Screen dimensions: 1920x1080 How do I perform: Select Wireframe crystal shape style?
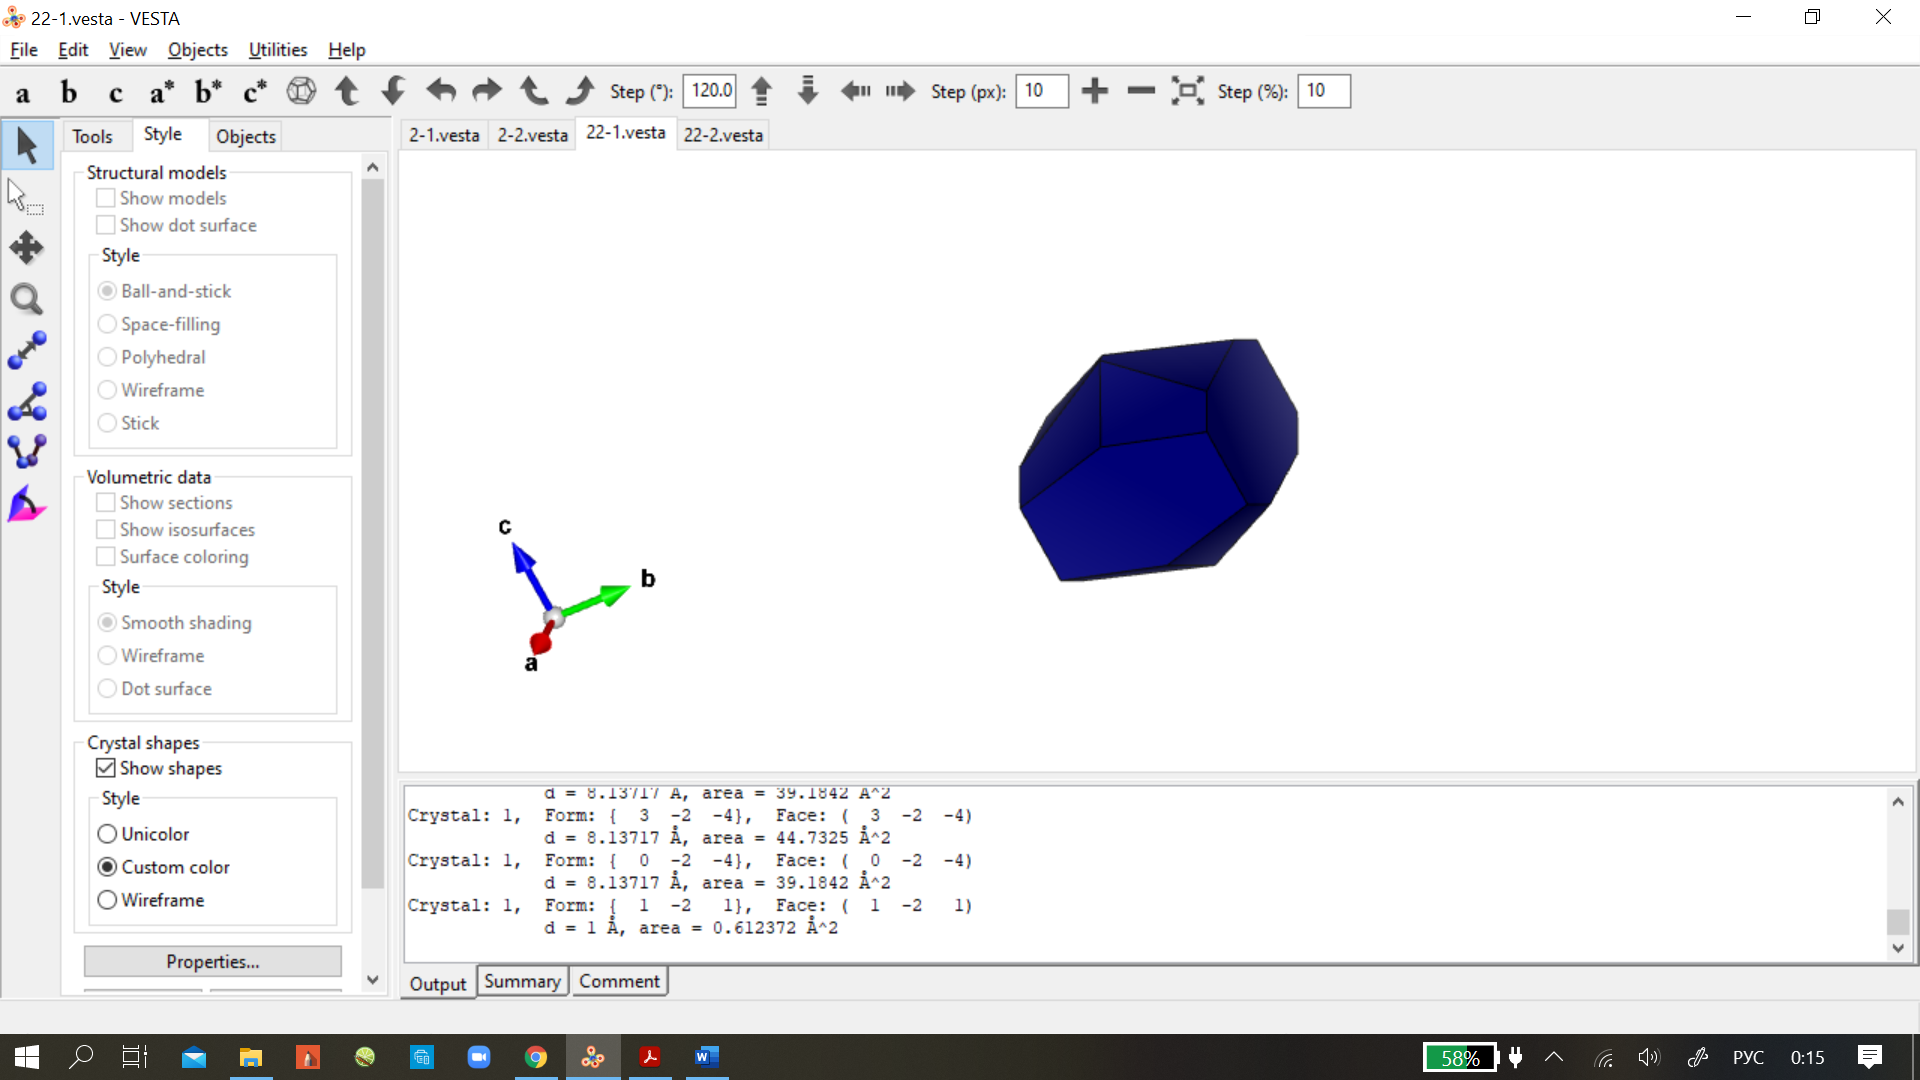pos(107,900)
